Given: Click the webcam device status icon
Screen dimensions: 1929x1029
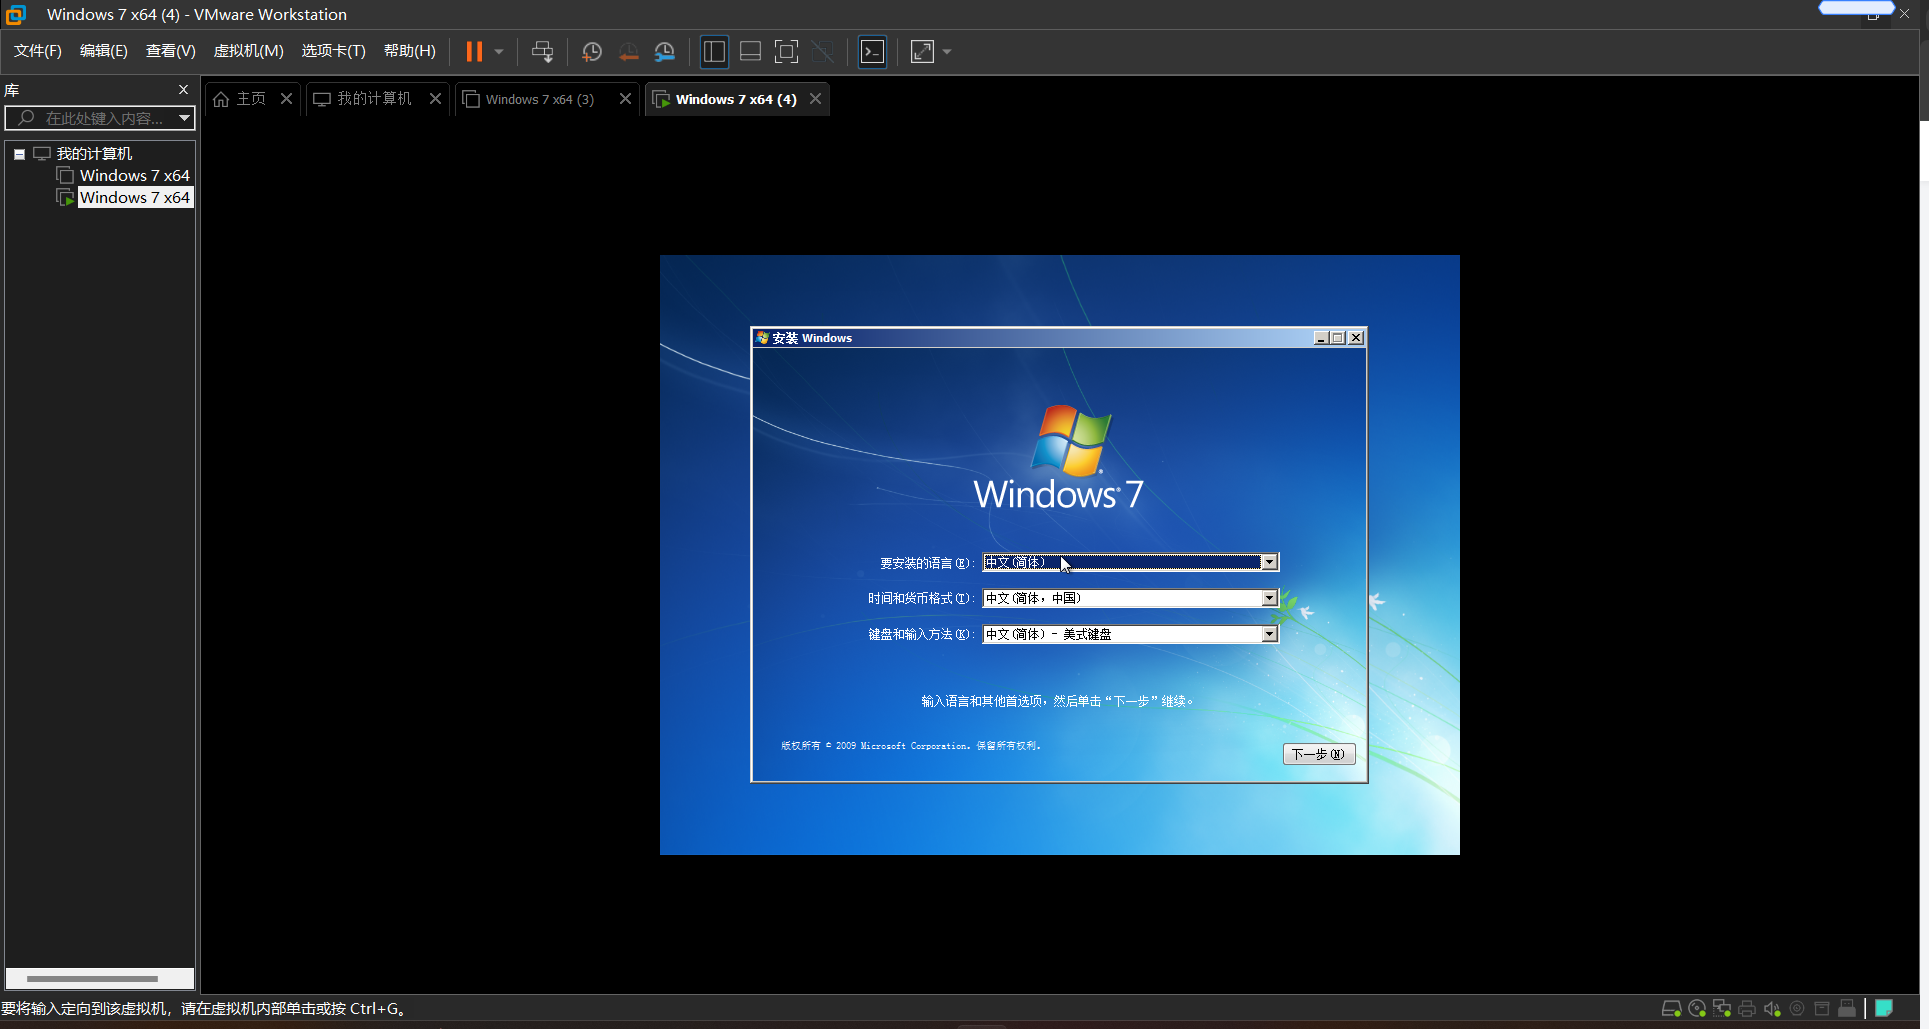Looking at the screenshot, I should [x=1797, y=1009].
